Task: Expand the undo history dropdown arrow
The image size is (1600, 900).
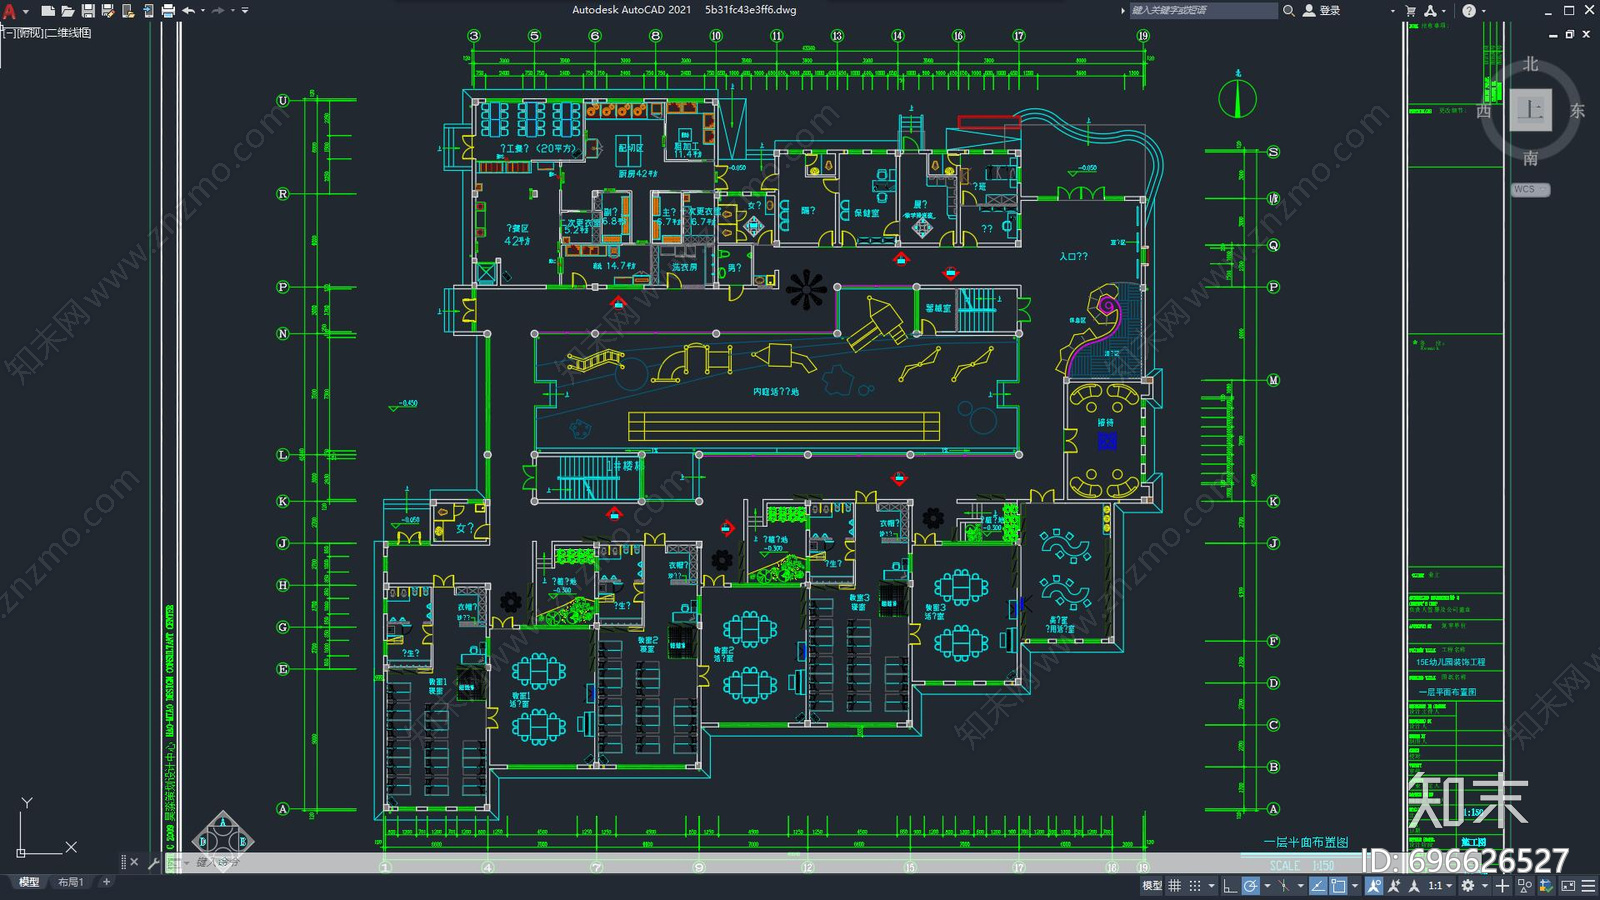Action: pyautogui.click(x=203, y=11)
